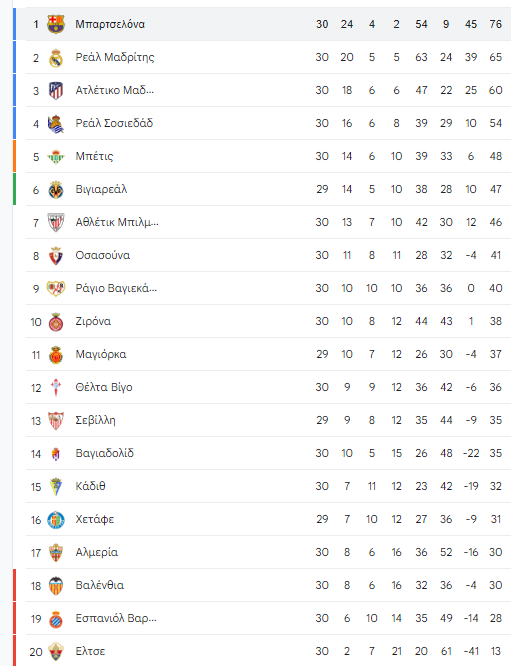
Task: Click the Villarreal yellow badge icon
Action: 56,190
